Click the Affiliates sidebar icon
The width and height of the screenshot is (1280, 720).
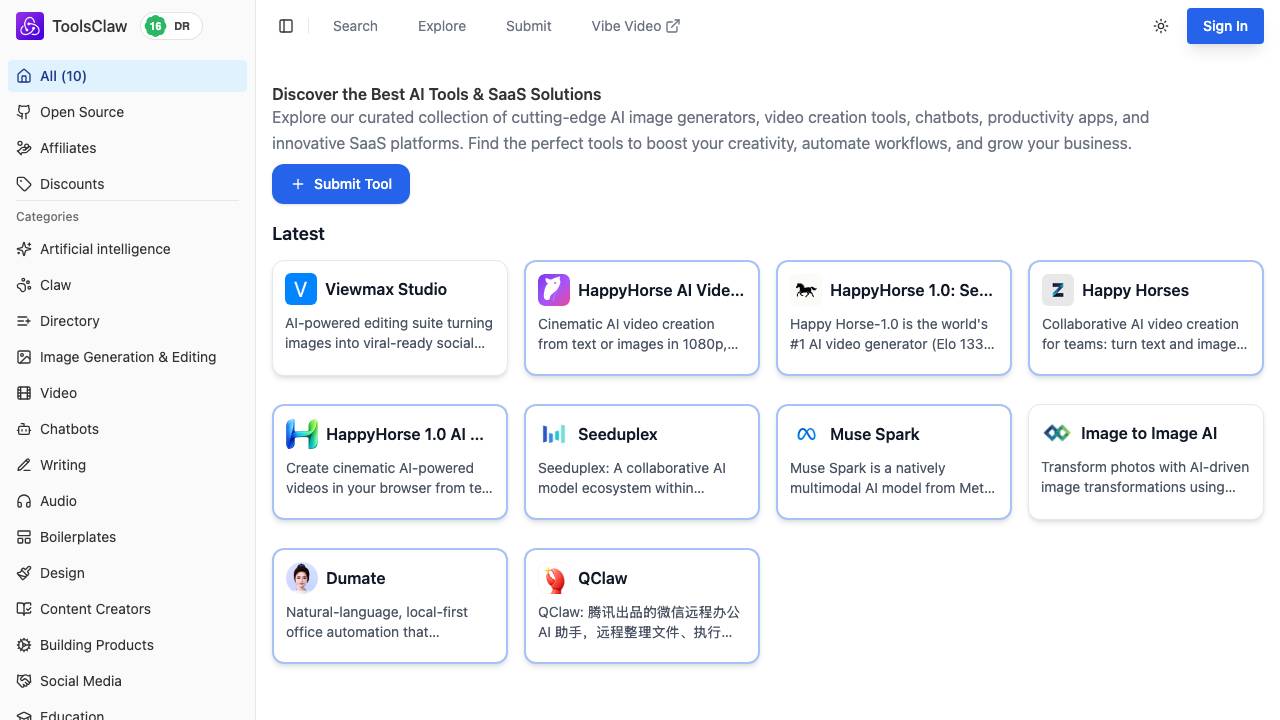pos(24,148)
